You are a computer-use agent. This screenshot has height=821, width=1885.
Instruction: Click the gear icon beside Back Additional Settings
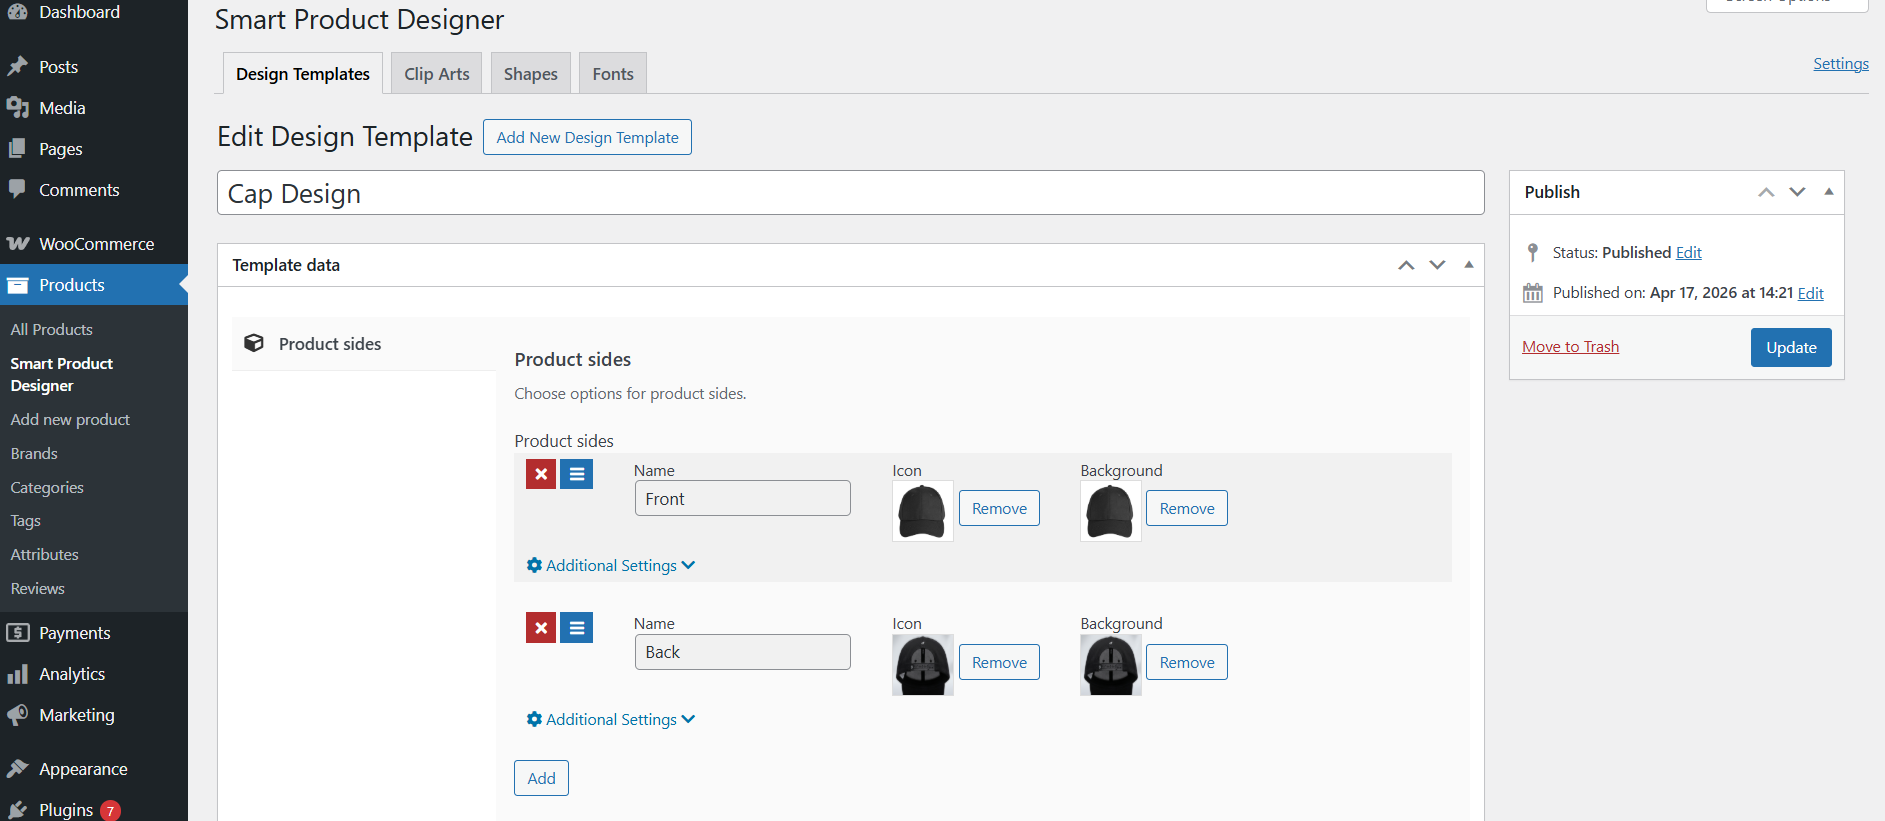click(x=534, y=719)
